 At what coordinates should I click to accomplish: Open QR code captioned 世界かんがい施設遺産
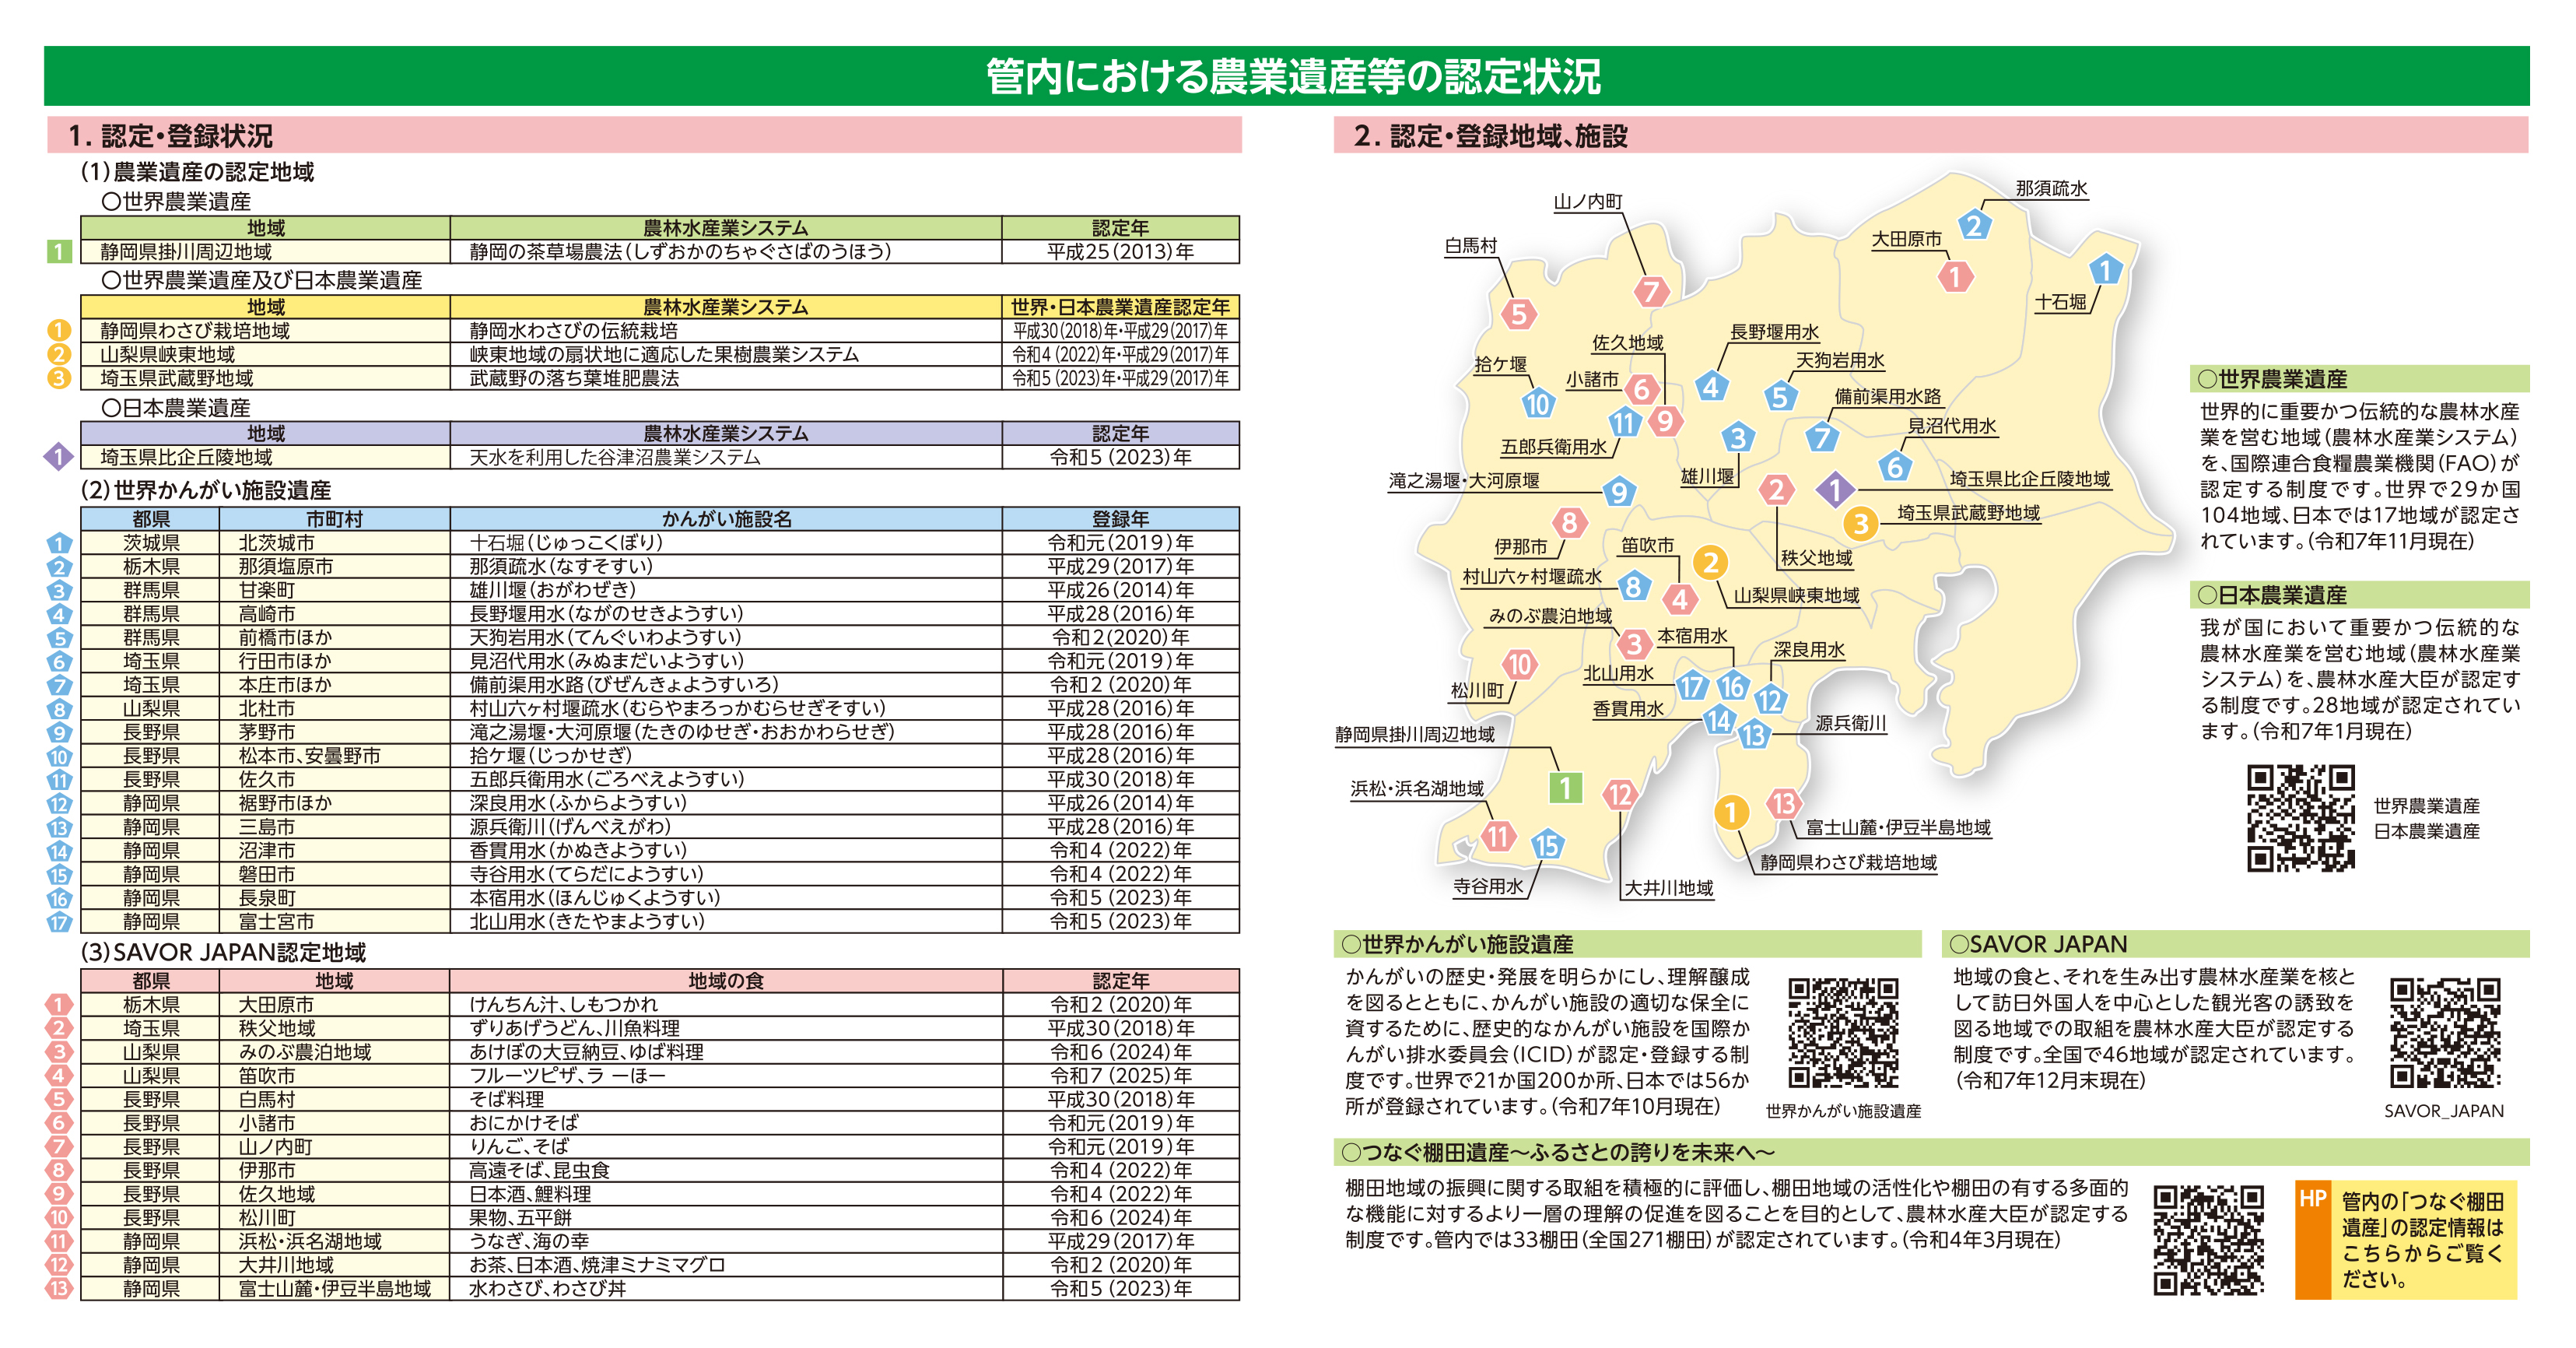[1843, 1033]
